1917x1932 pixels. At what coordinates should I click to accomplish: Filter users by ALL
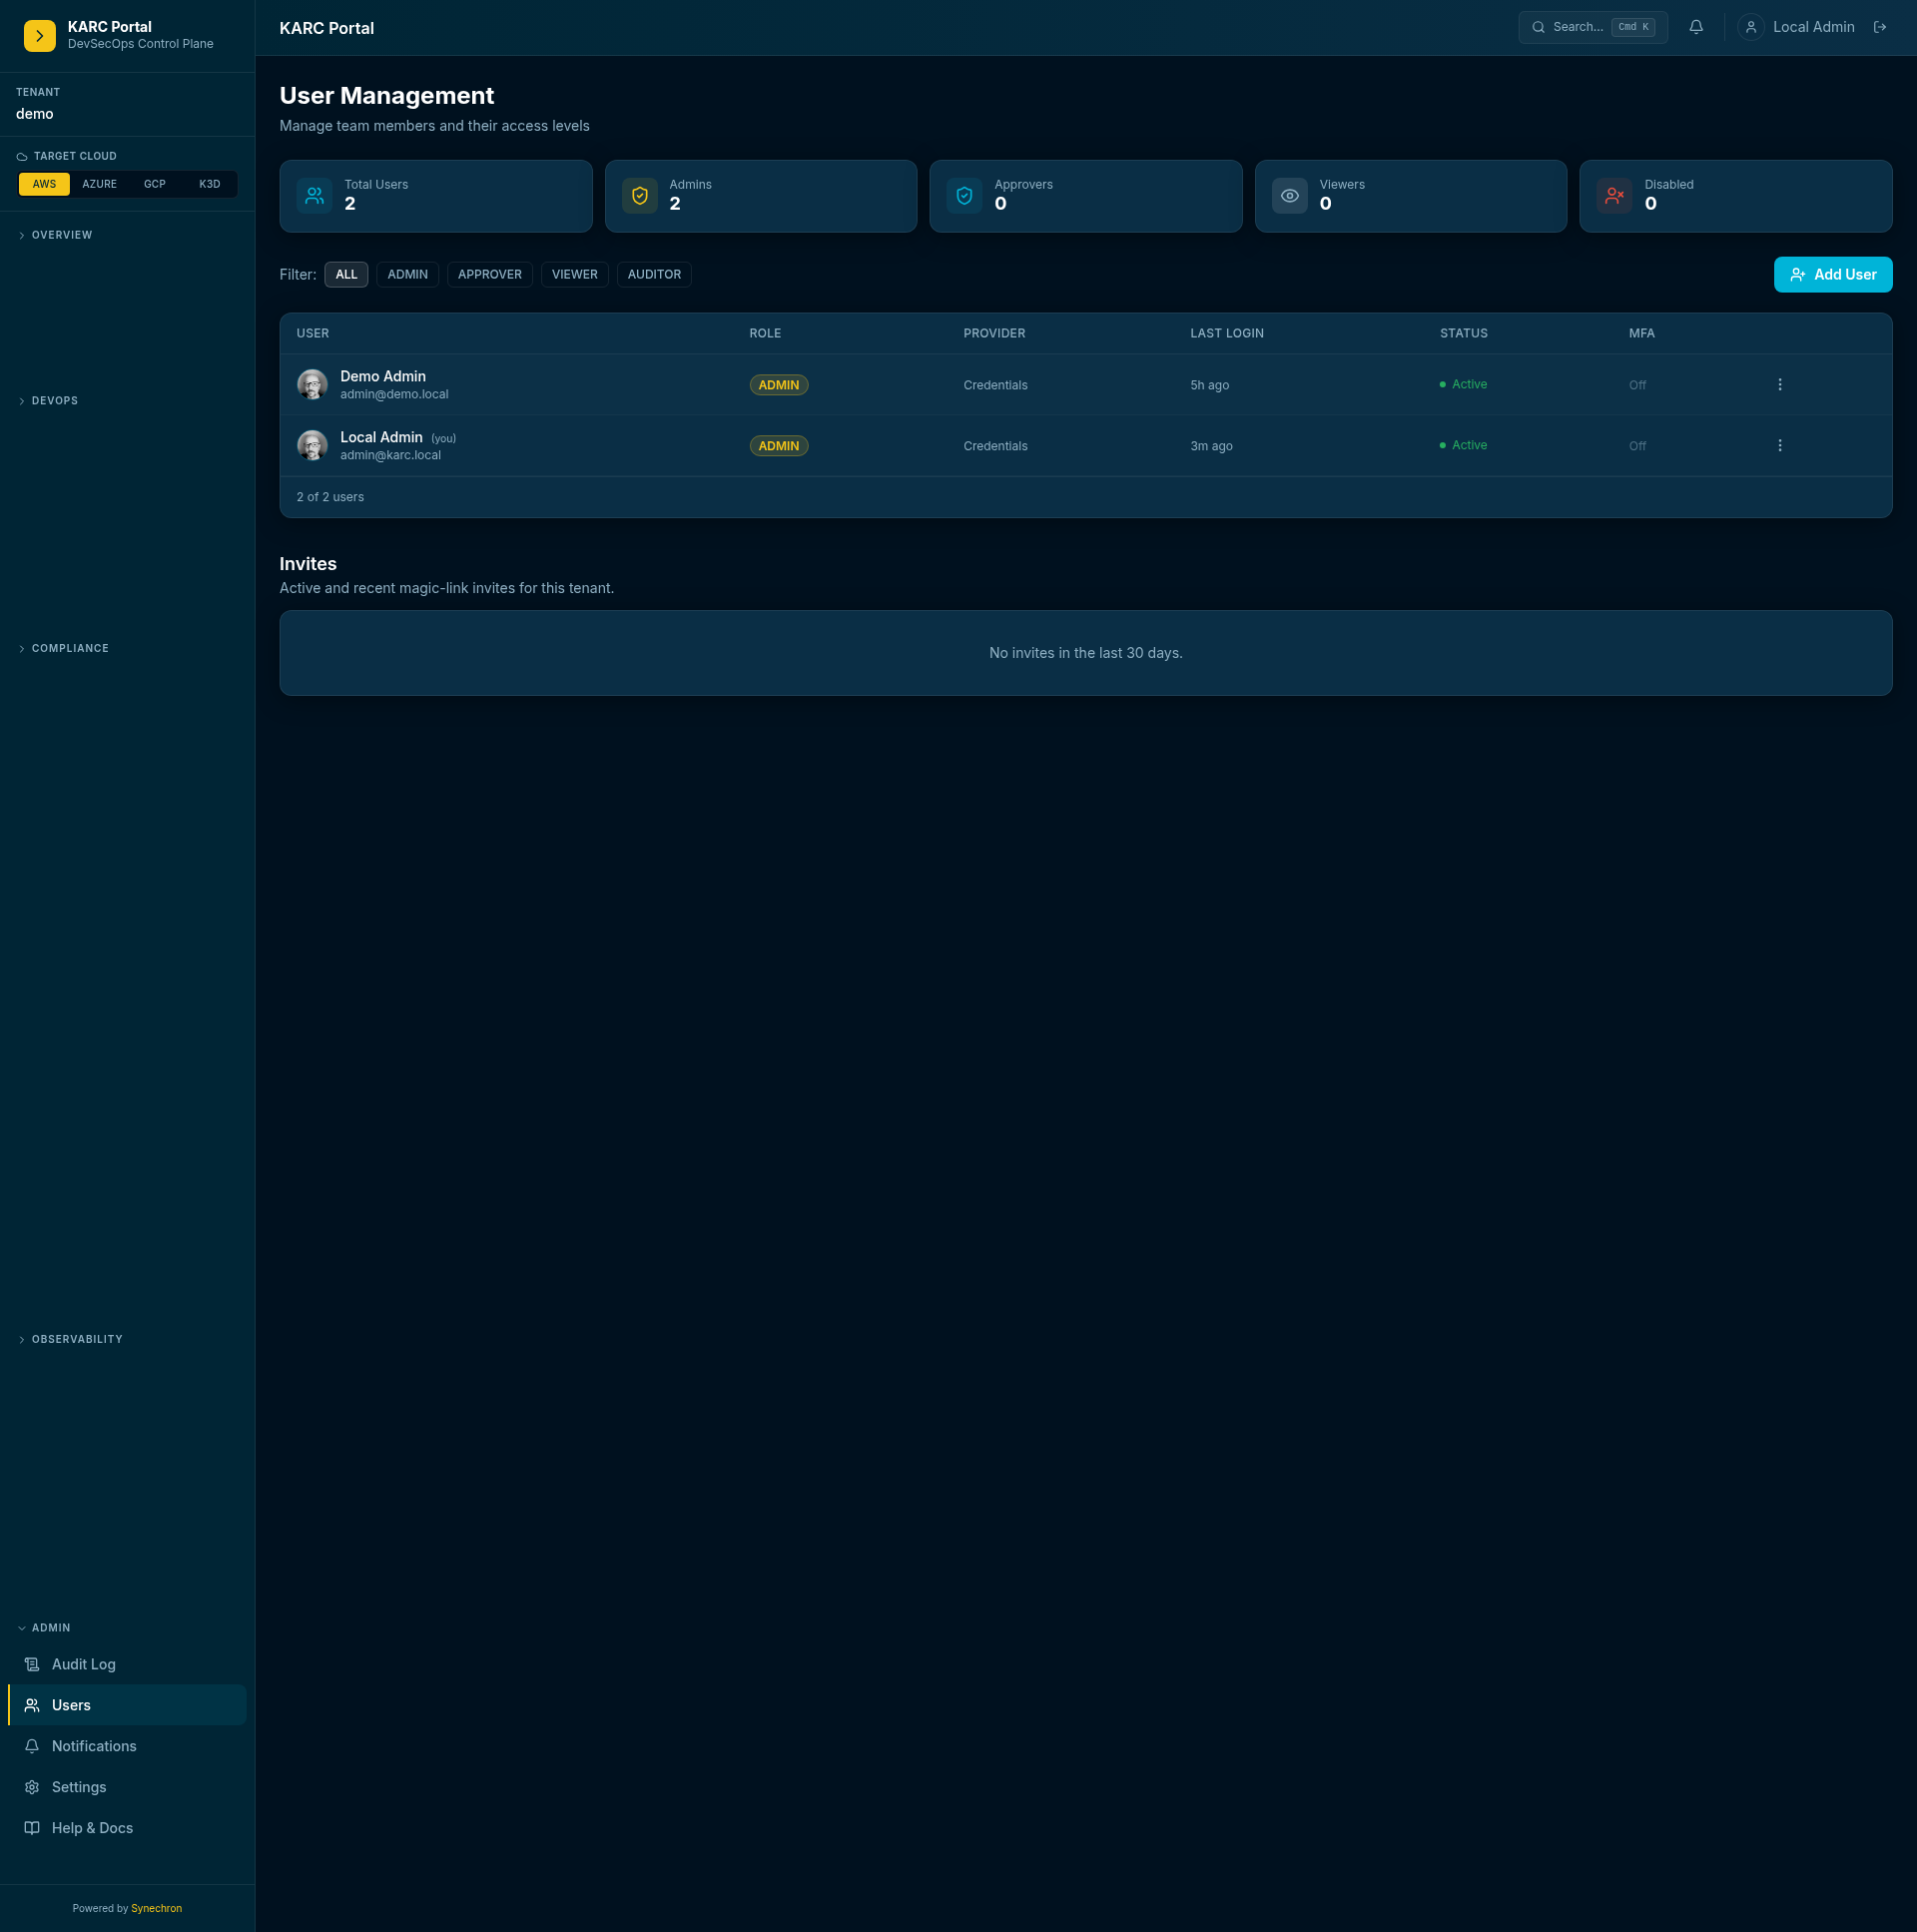(346, 275)
